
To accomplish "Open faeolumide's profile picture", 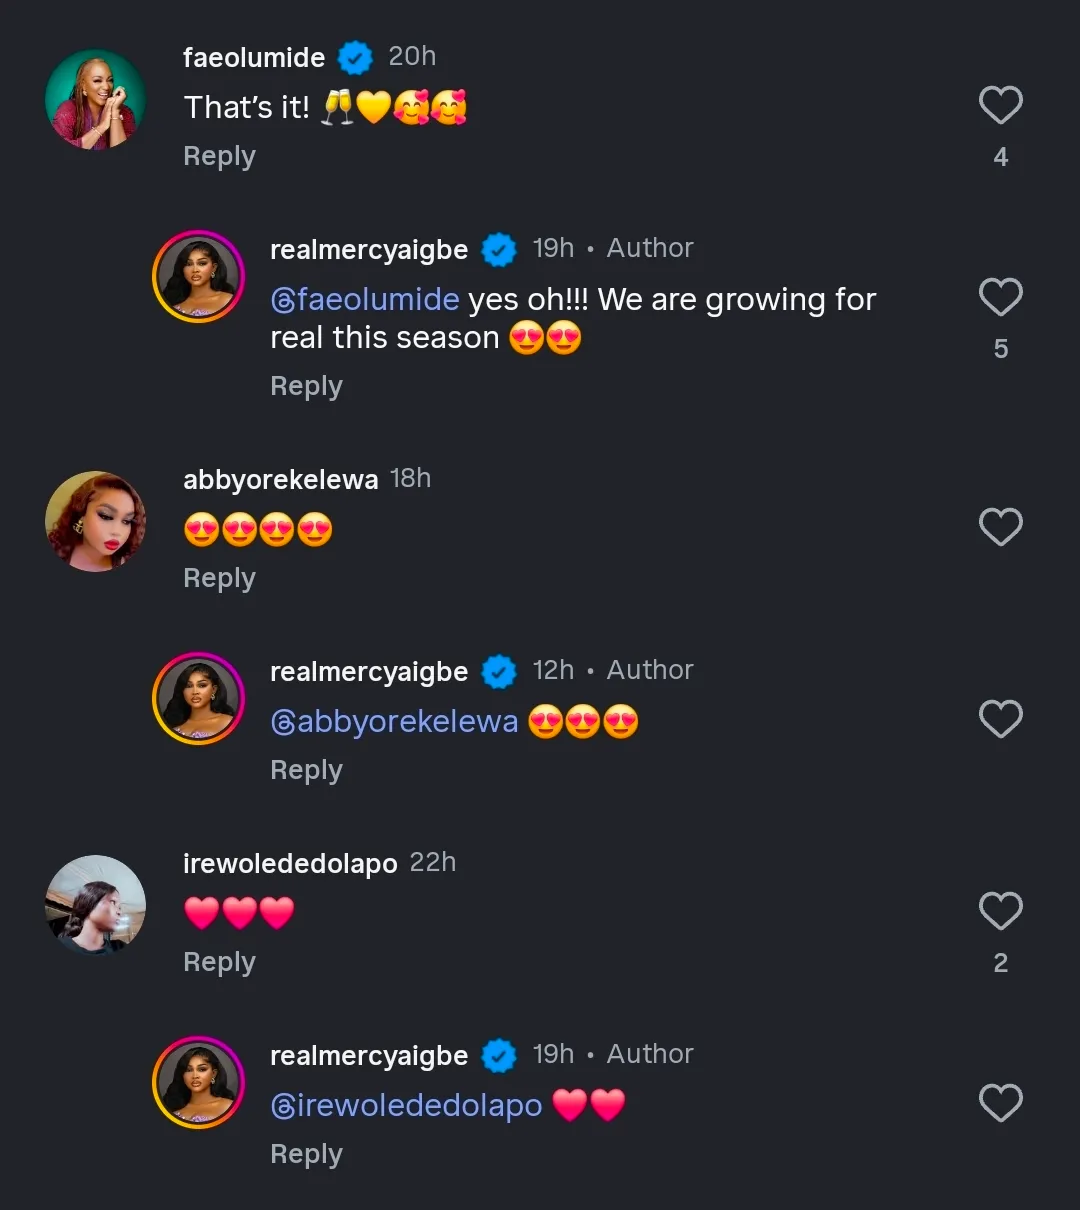I will click(x=96, y=100).
